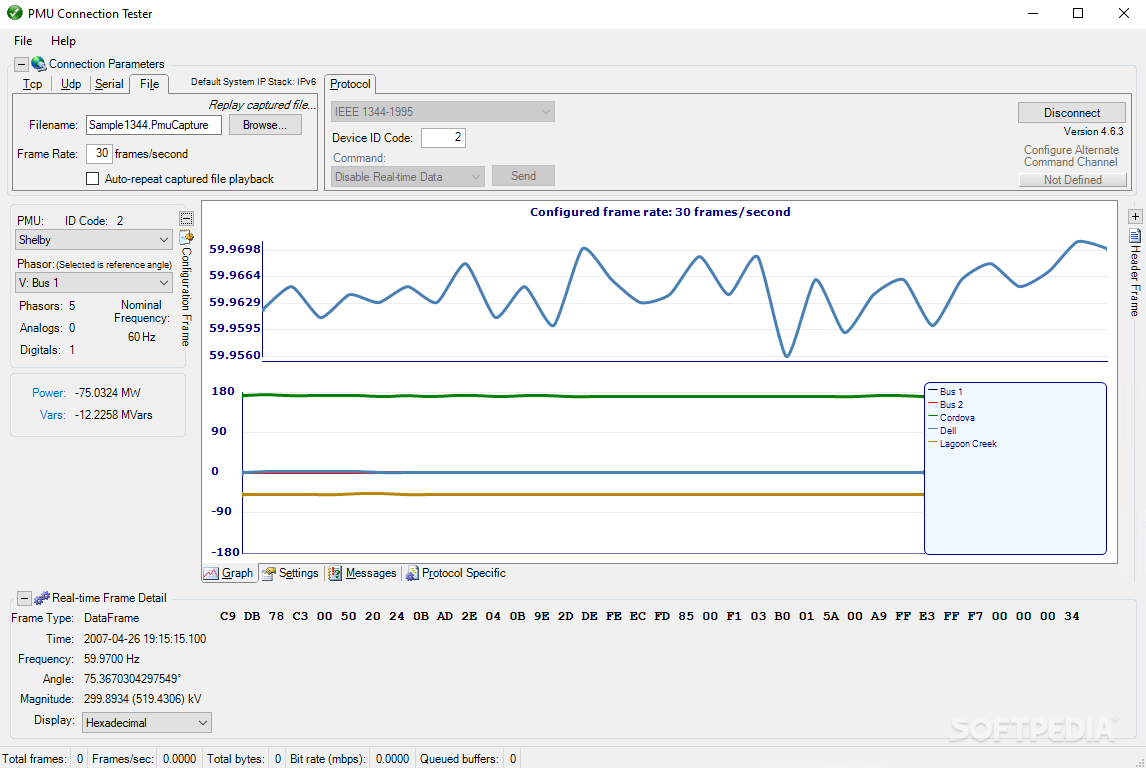Viewport: 1146px width, 768px height.
Task: Click the Real-time Frame Detail gears icon
Action: [x=42, y=598]
